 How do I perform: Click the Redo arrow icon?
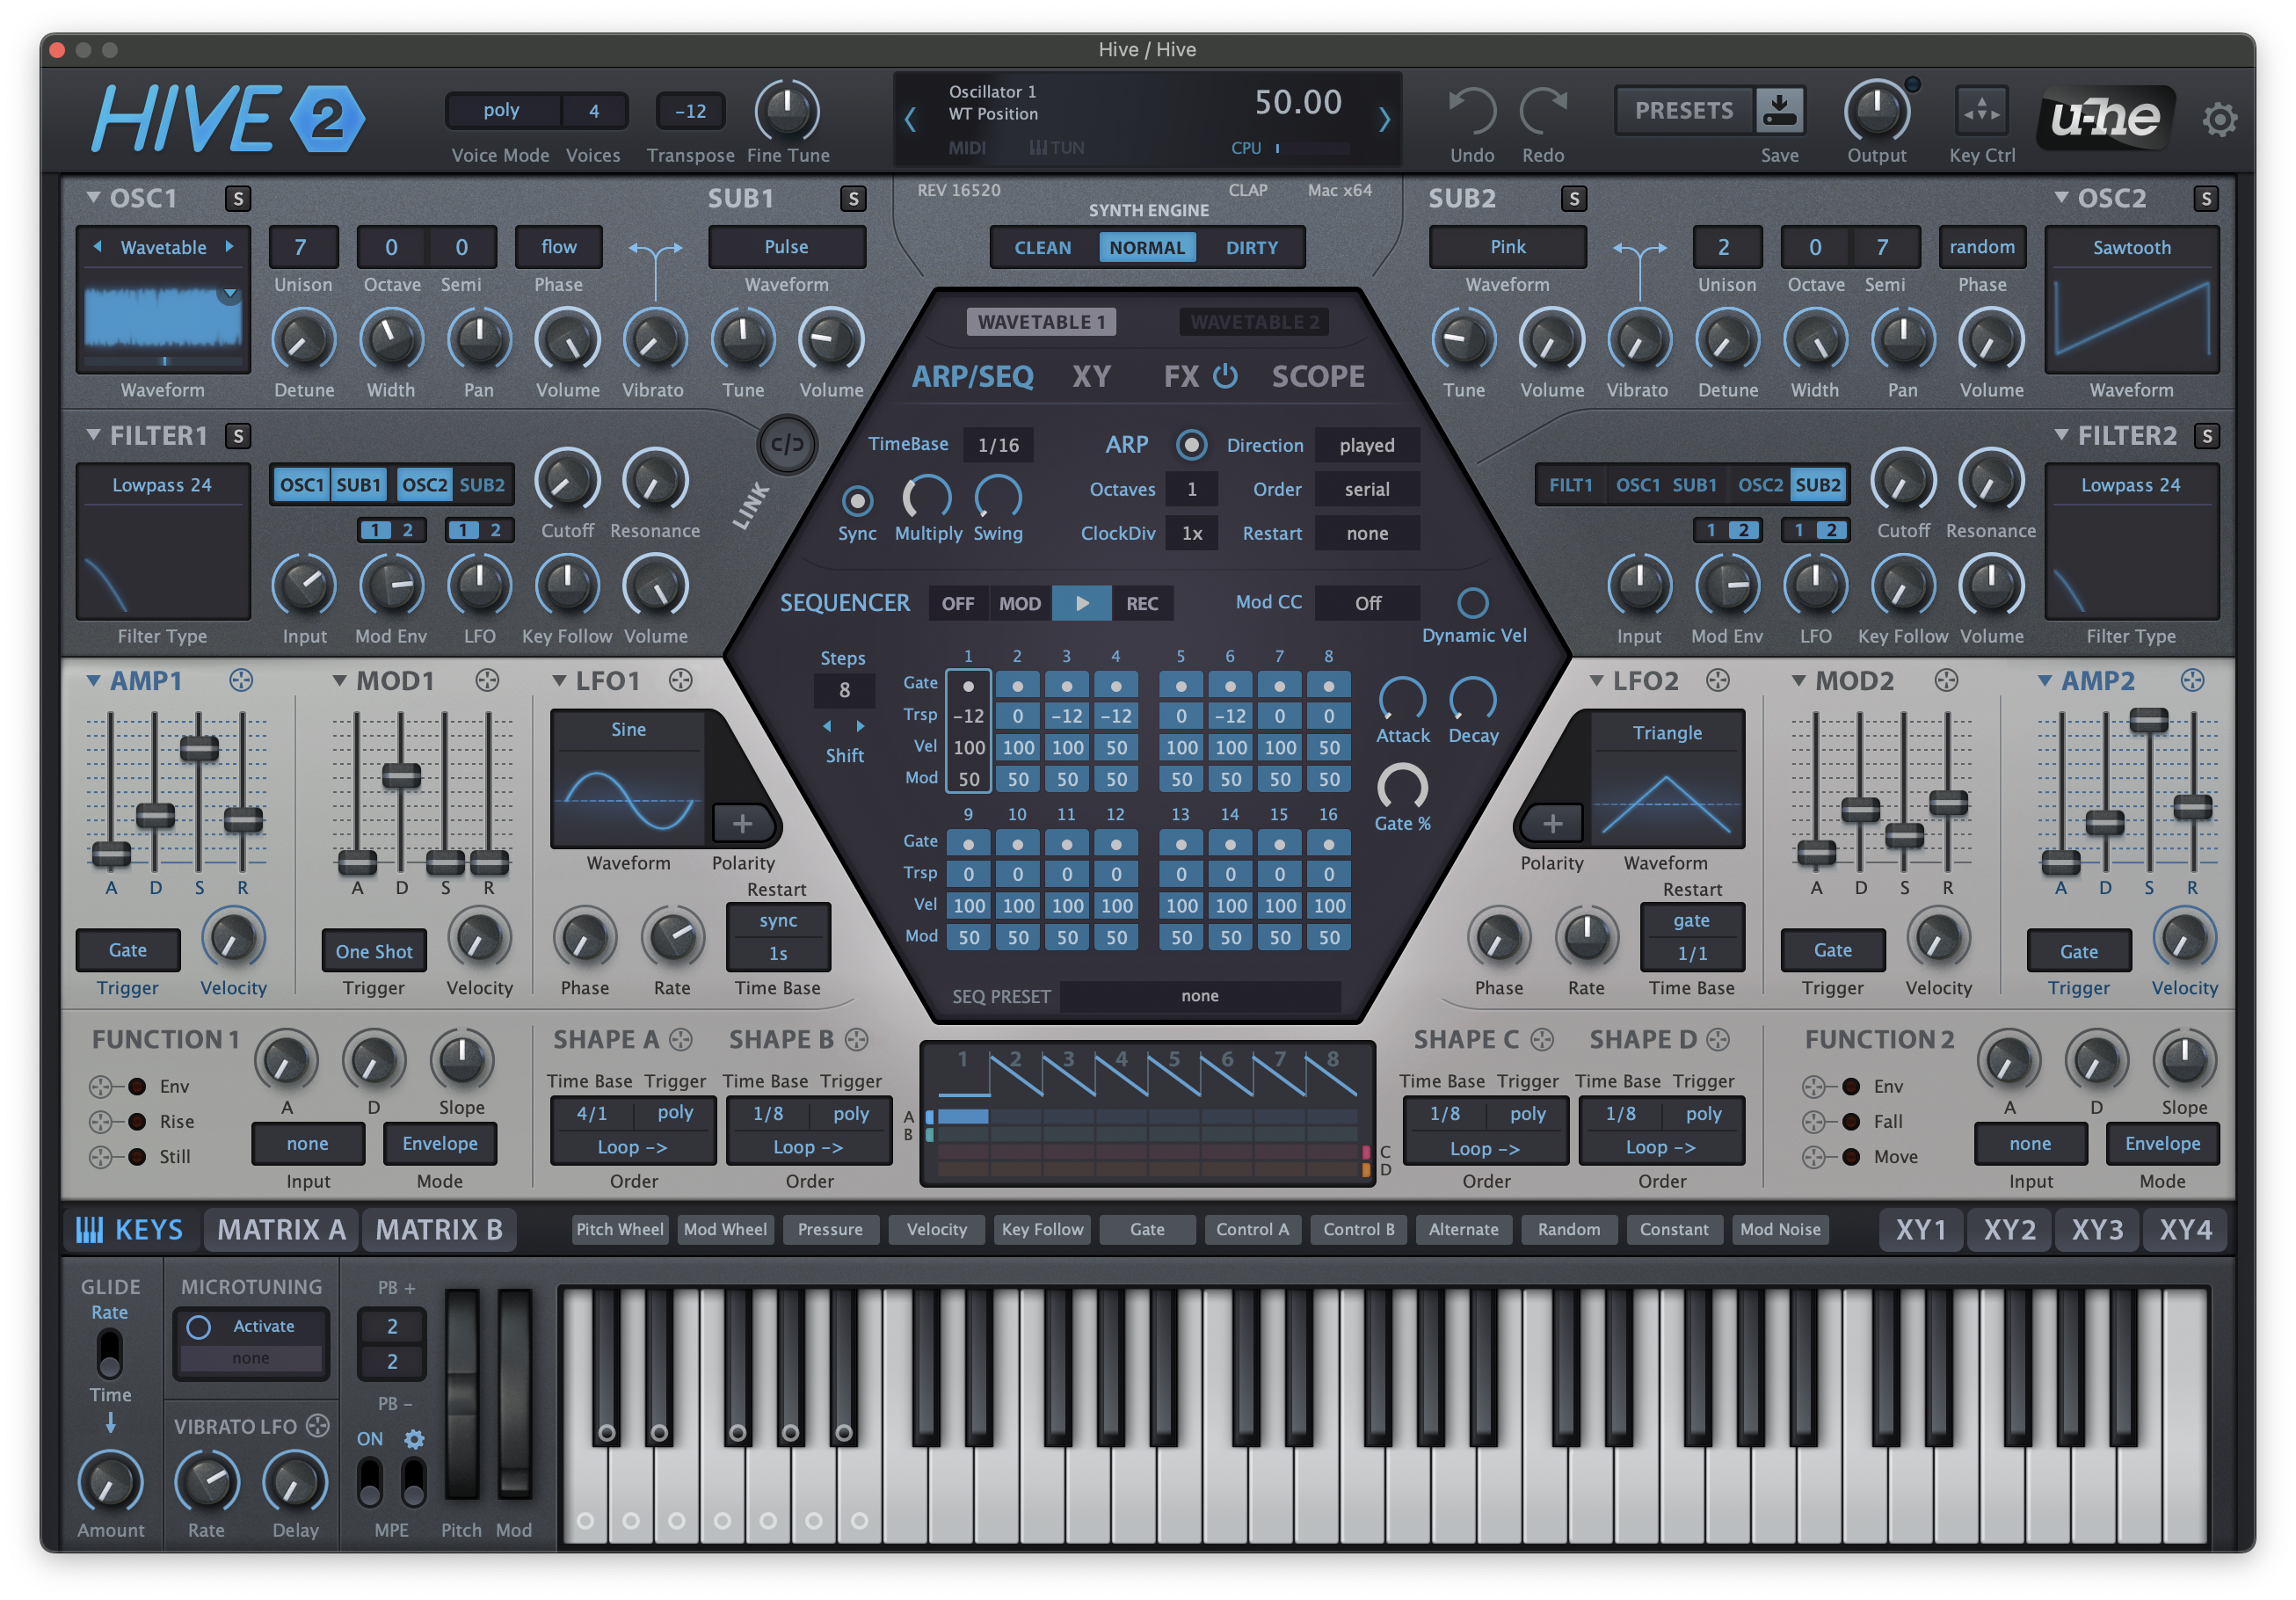[1543, 111]
